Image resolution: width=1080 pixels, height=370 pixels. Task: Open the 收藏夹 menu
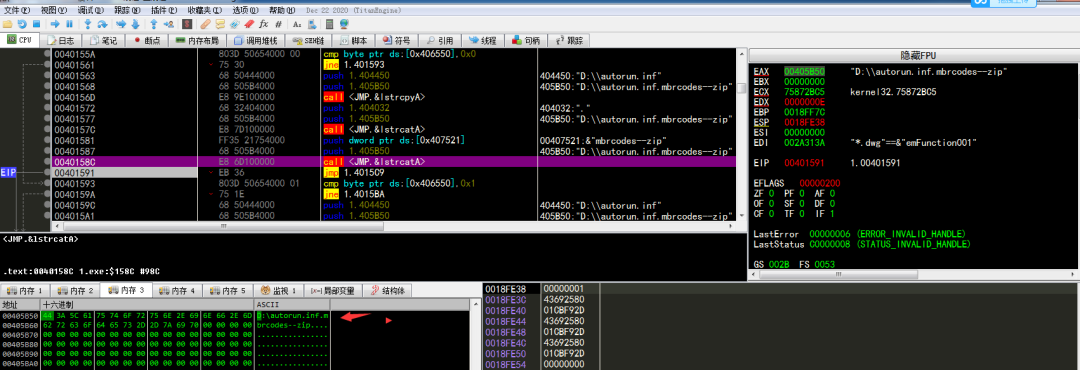tap(205, 10)
